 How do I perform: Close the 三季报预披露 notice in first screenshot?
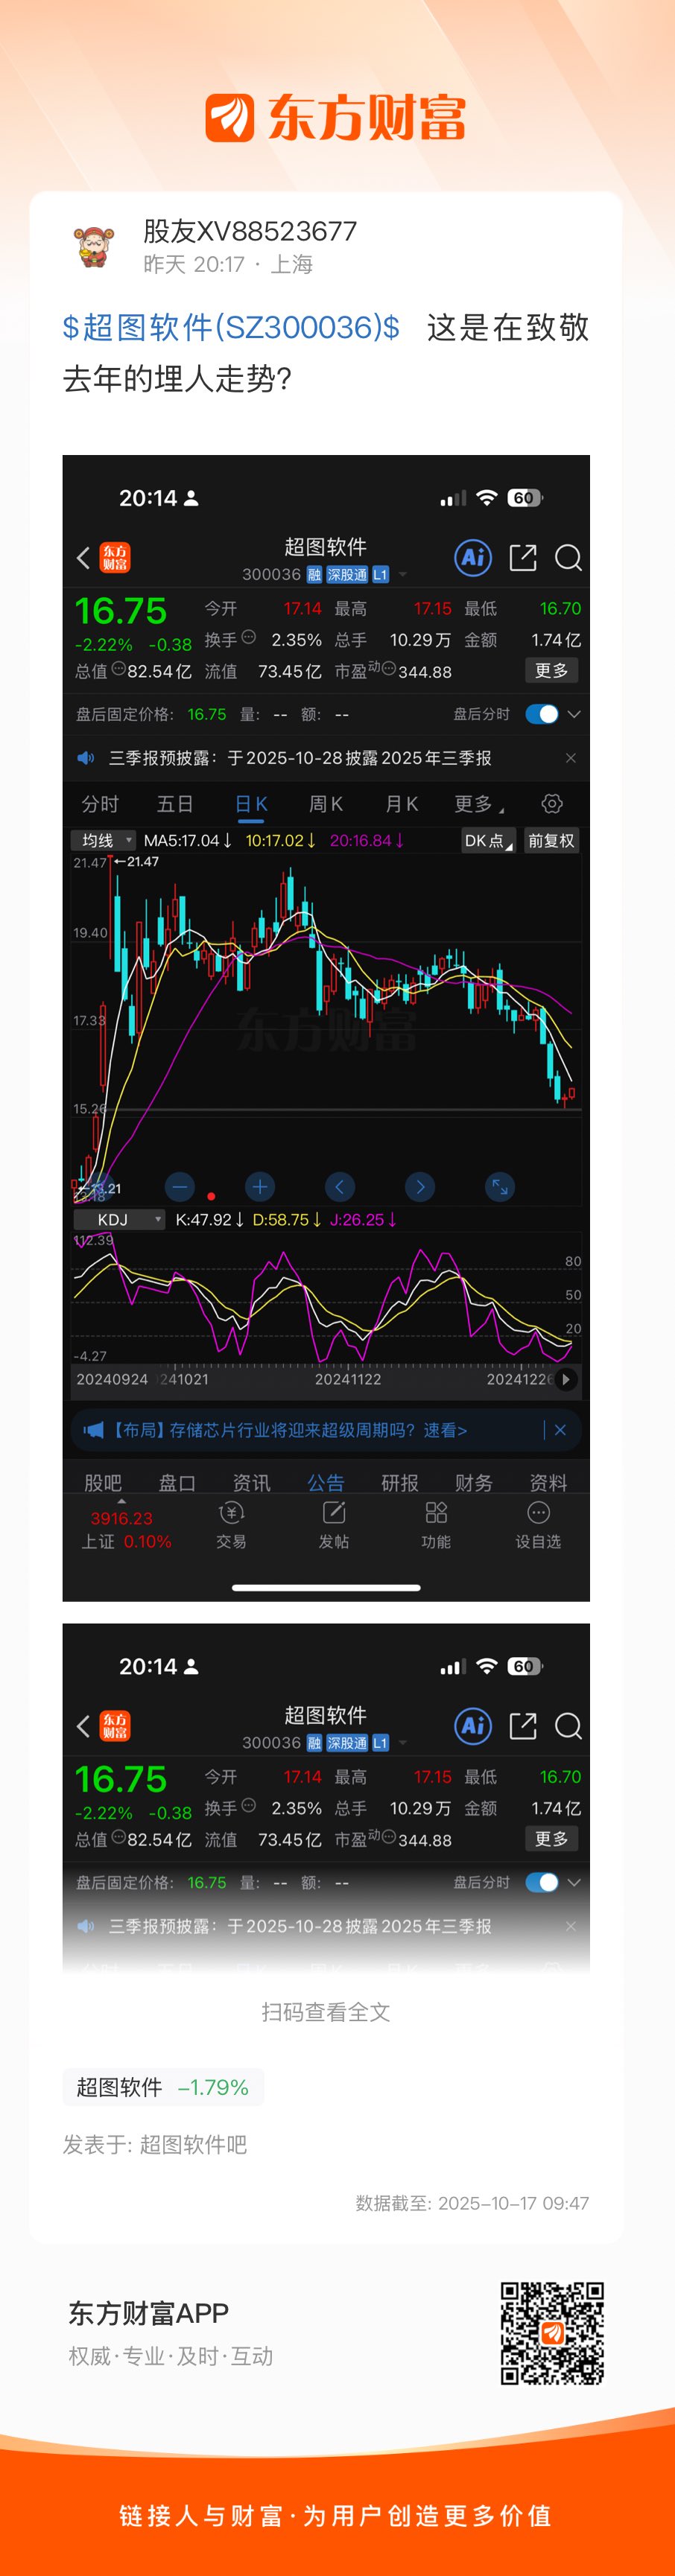(571, 758)
